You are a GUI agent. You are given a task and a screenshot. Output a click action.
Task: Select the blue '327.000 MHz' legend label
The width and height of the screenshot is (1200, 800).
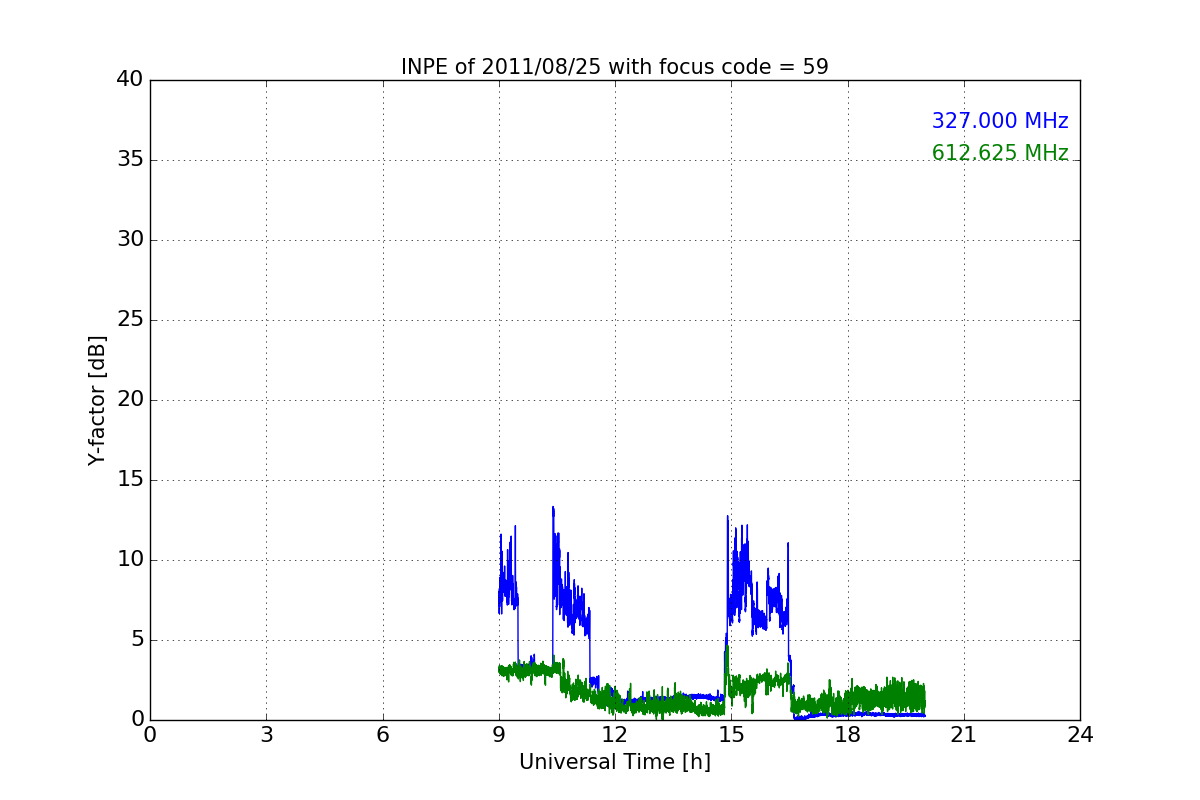[x=1000, y=121]
